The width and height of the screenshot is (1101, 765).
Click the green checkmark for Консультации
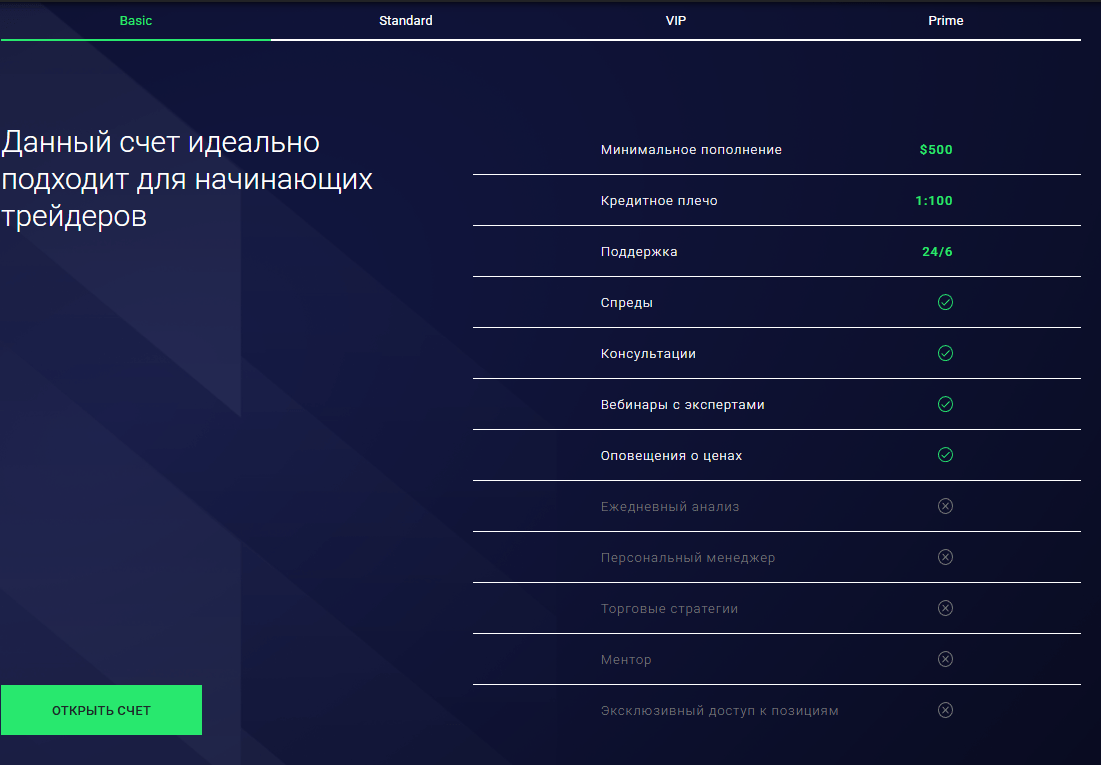click(945, 353)
